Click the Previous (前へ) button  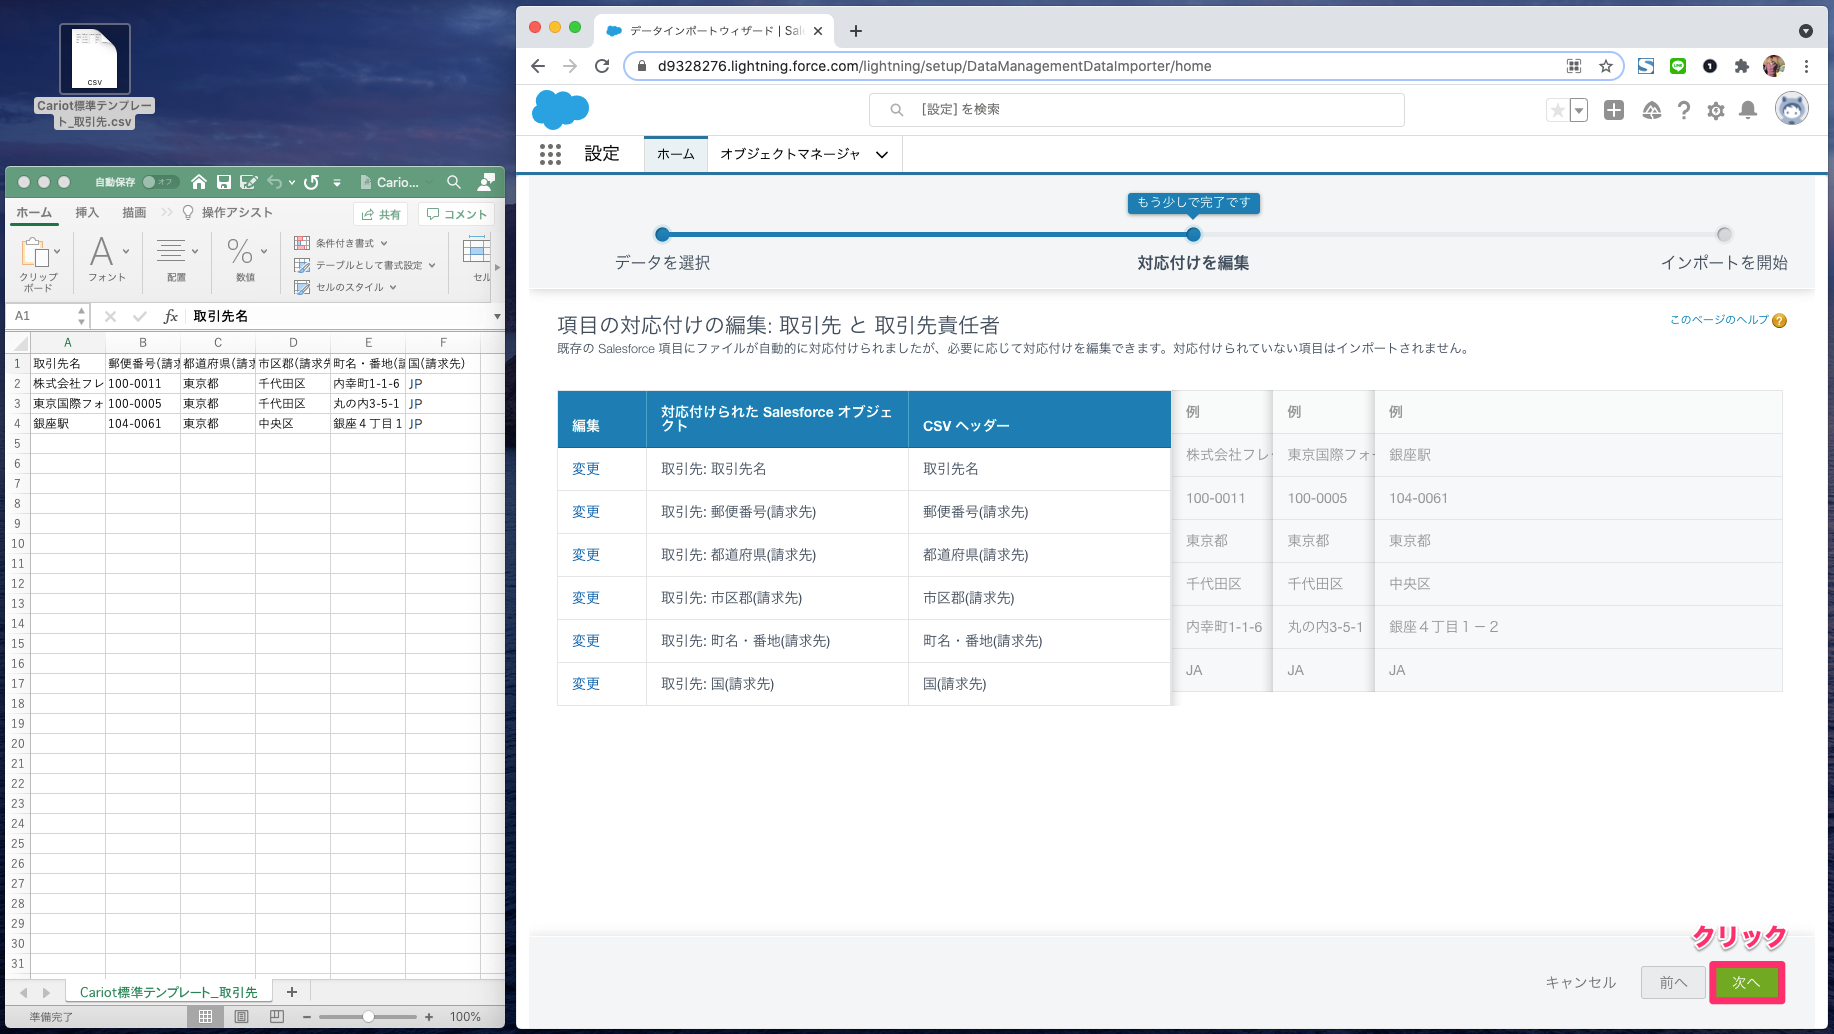(x=1673, y=982)
